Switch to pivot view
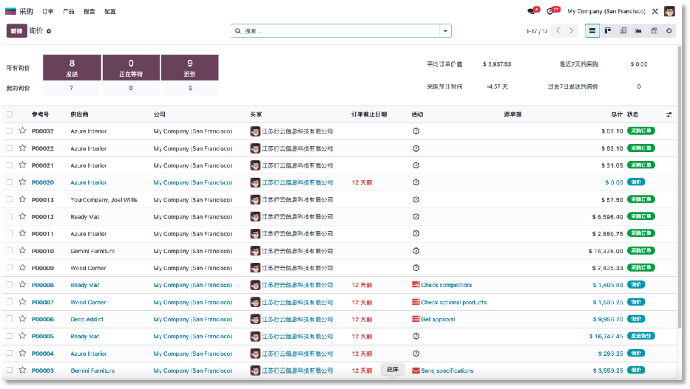This screenshot has width=690, height=389. pyautogui.click(x=623, y=31)
